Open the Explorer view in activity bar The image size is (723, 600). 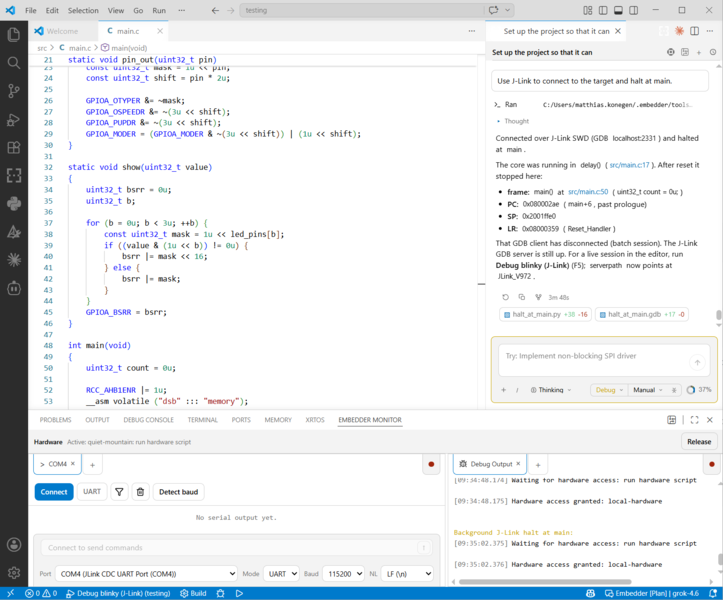14,35
